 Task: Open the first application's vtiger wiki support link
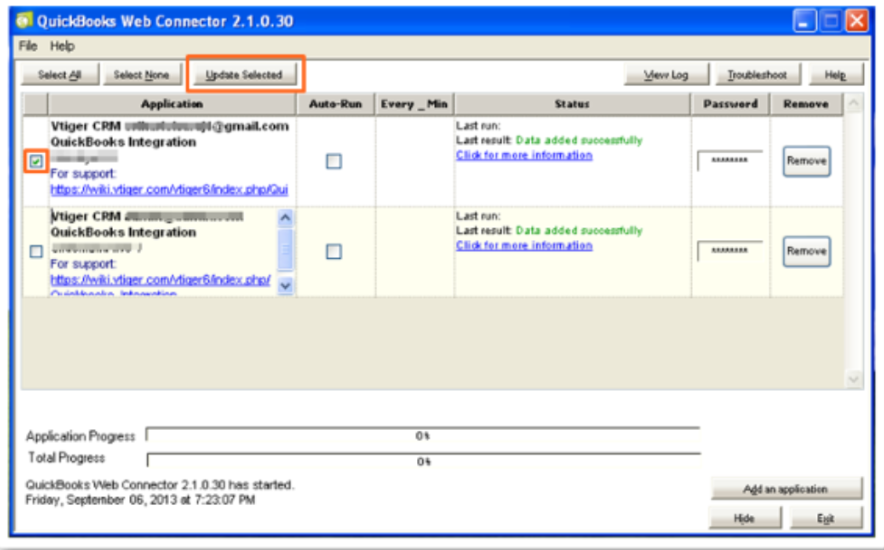(169, 190)
